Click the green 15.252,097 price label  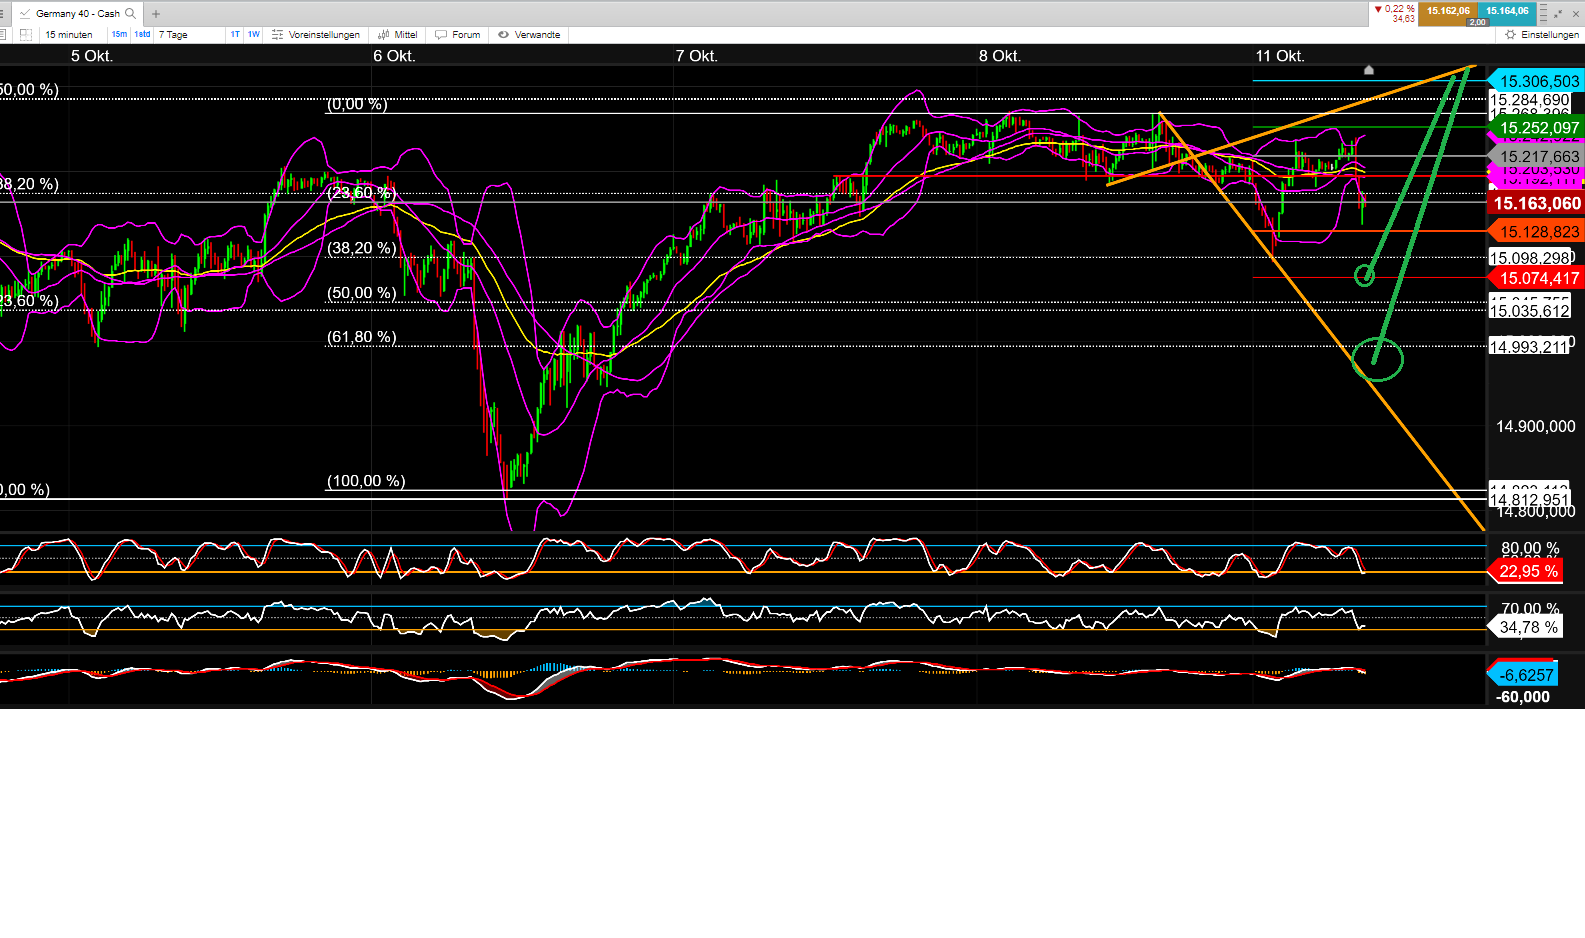pos(1538,127)
